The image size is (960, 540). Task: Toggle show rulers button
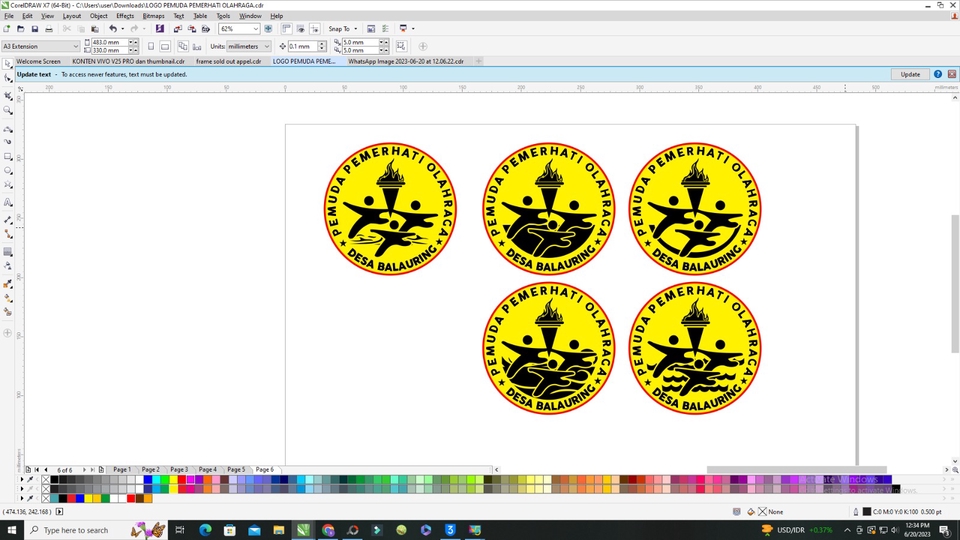287,29
